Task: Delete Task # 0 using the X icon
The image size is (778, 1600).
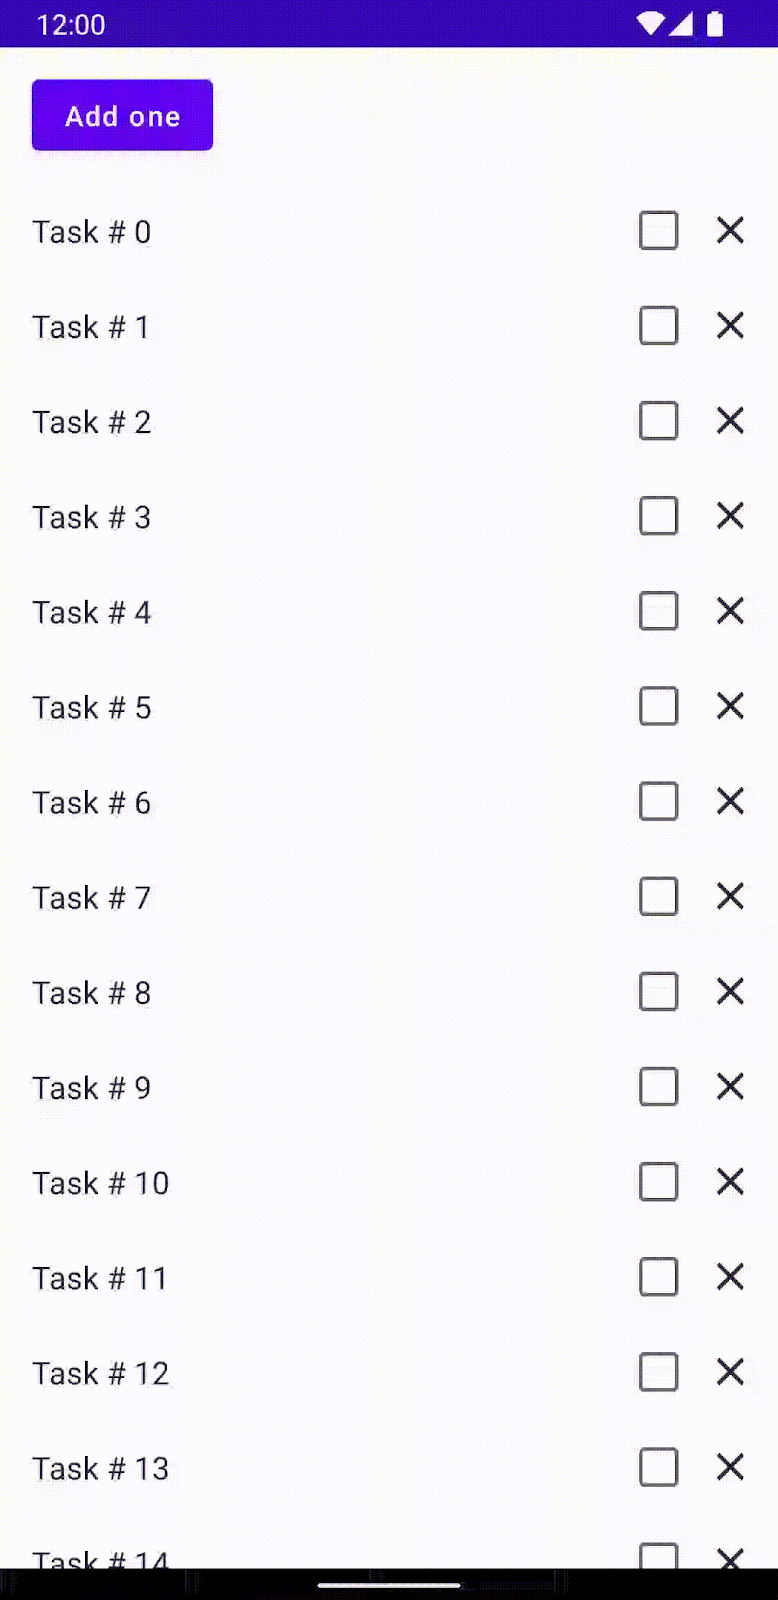Action: [x=730, y=231]
